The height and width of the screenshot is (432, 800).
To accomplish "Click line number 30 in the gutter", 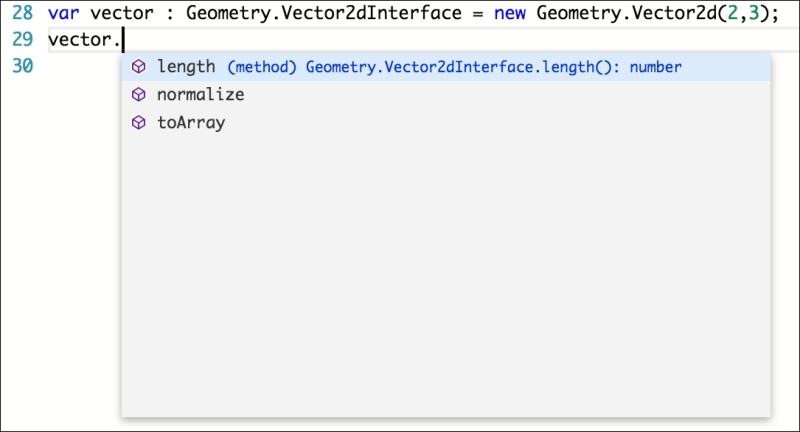I will coord(22,66).
